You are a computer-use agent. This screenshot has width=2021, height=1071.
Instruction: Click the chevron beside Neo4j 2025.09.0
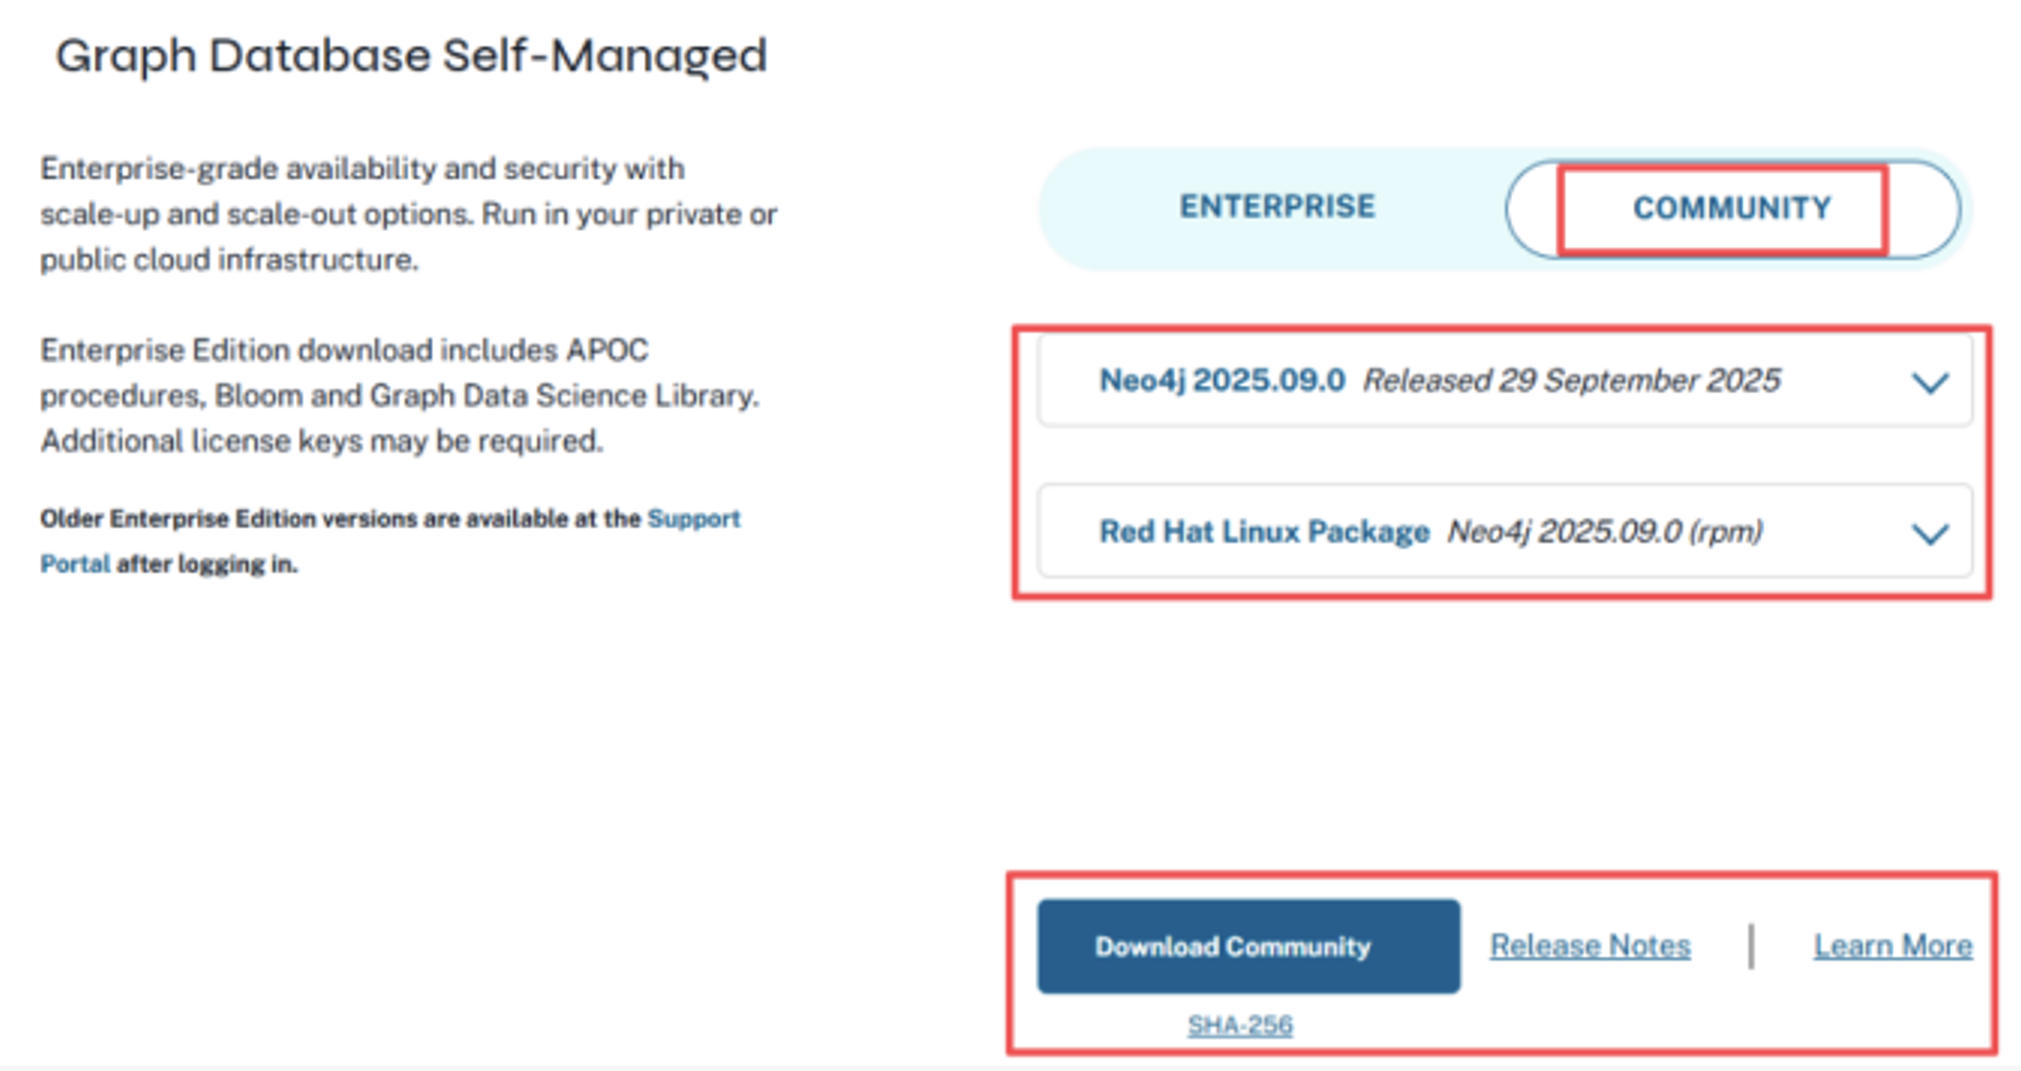(x=1930, y=383)
